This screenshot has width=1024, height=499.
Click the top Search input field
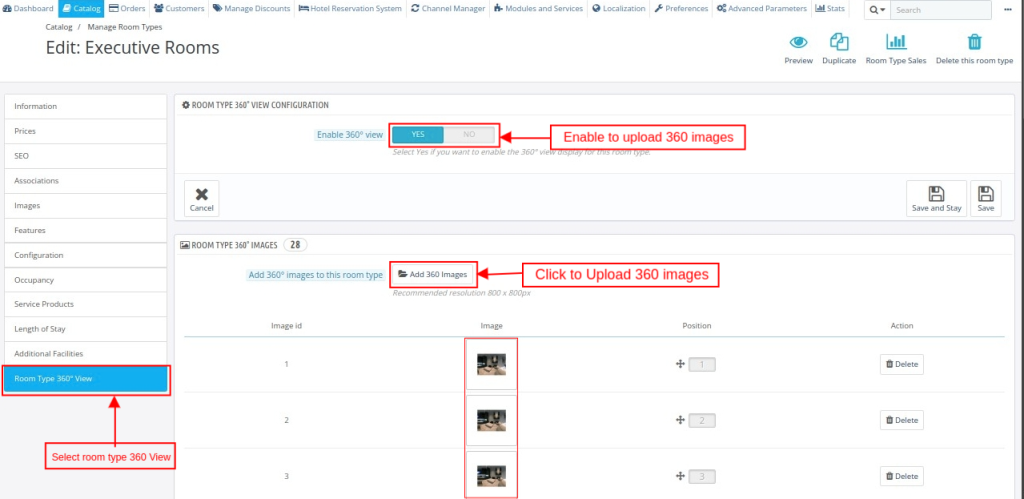tap(939, 10)
